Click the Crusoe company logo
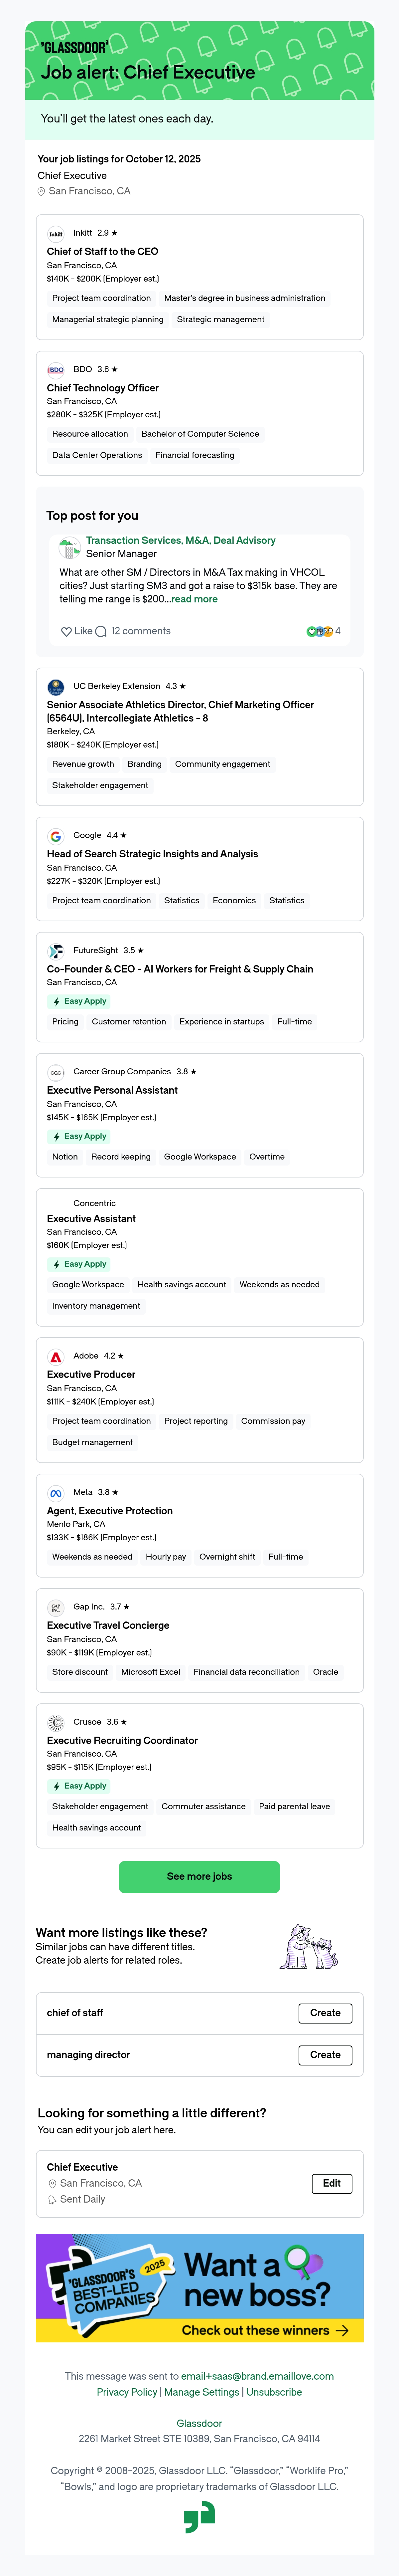The width and height of the screenshot is (399, 2576). (56, 1723)
